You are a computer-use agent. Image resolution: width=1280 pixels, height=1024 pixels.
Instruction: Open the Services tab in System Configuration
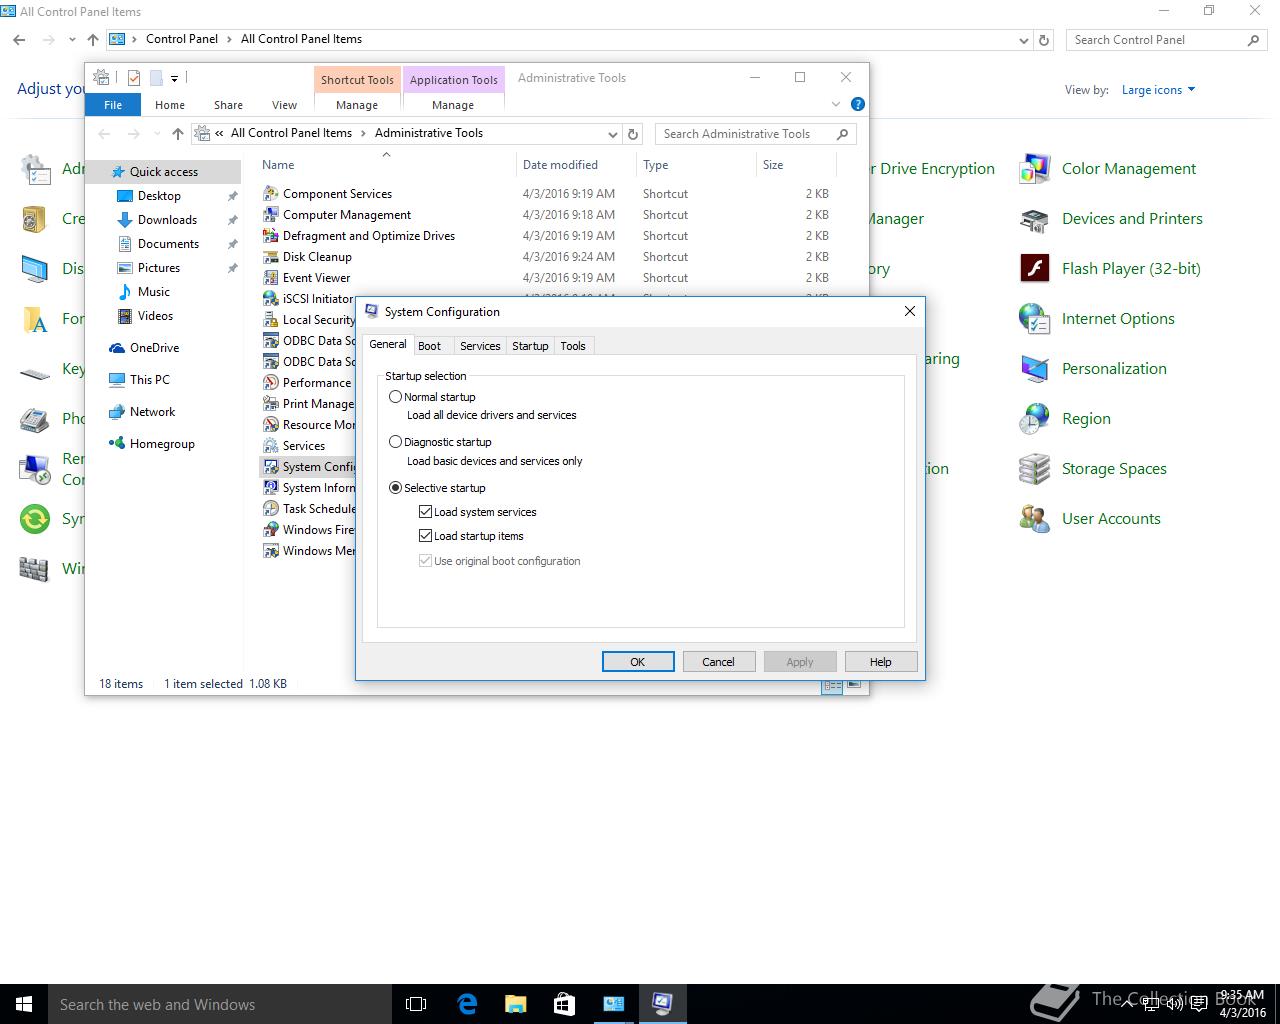(x=480, y=346)
